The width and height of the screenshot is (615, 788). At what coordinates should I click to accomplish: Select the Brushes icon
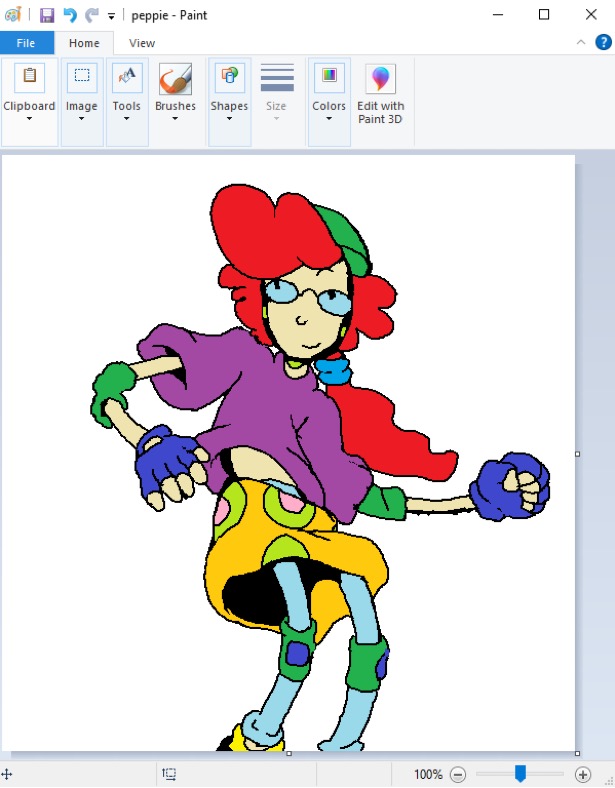(x=175, y=79)
